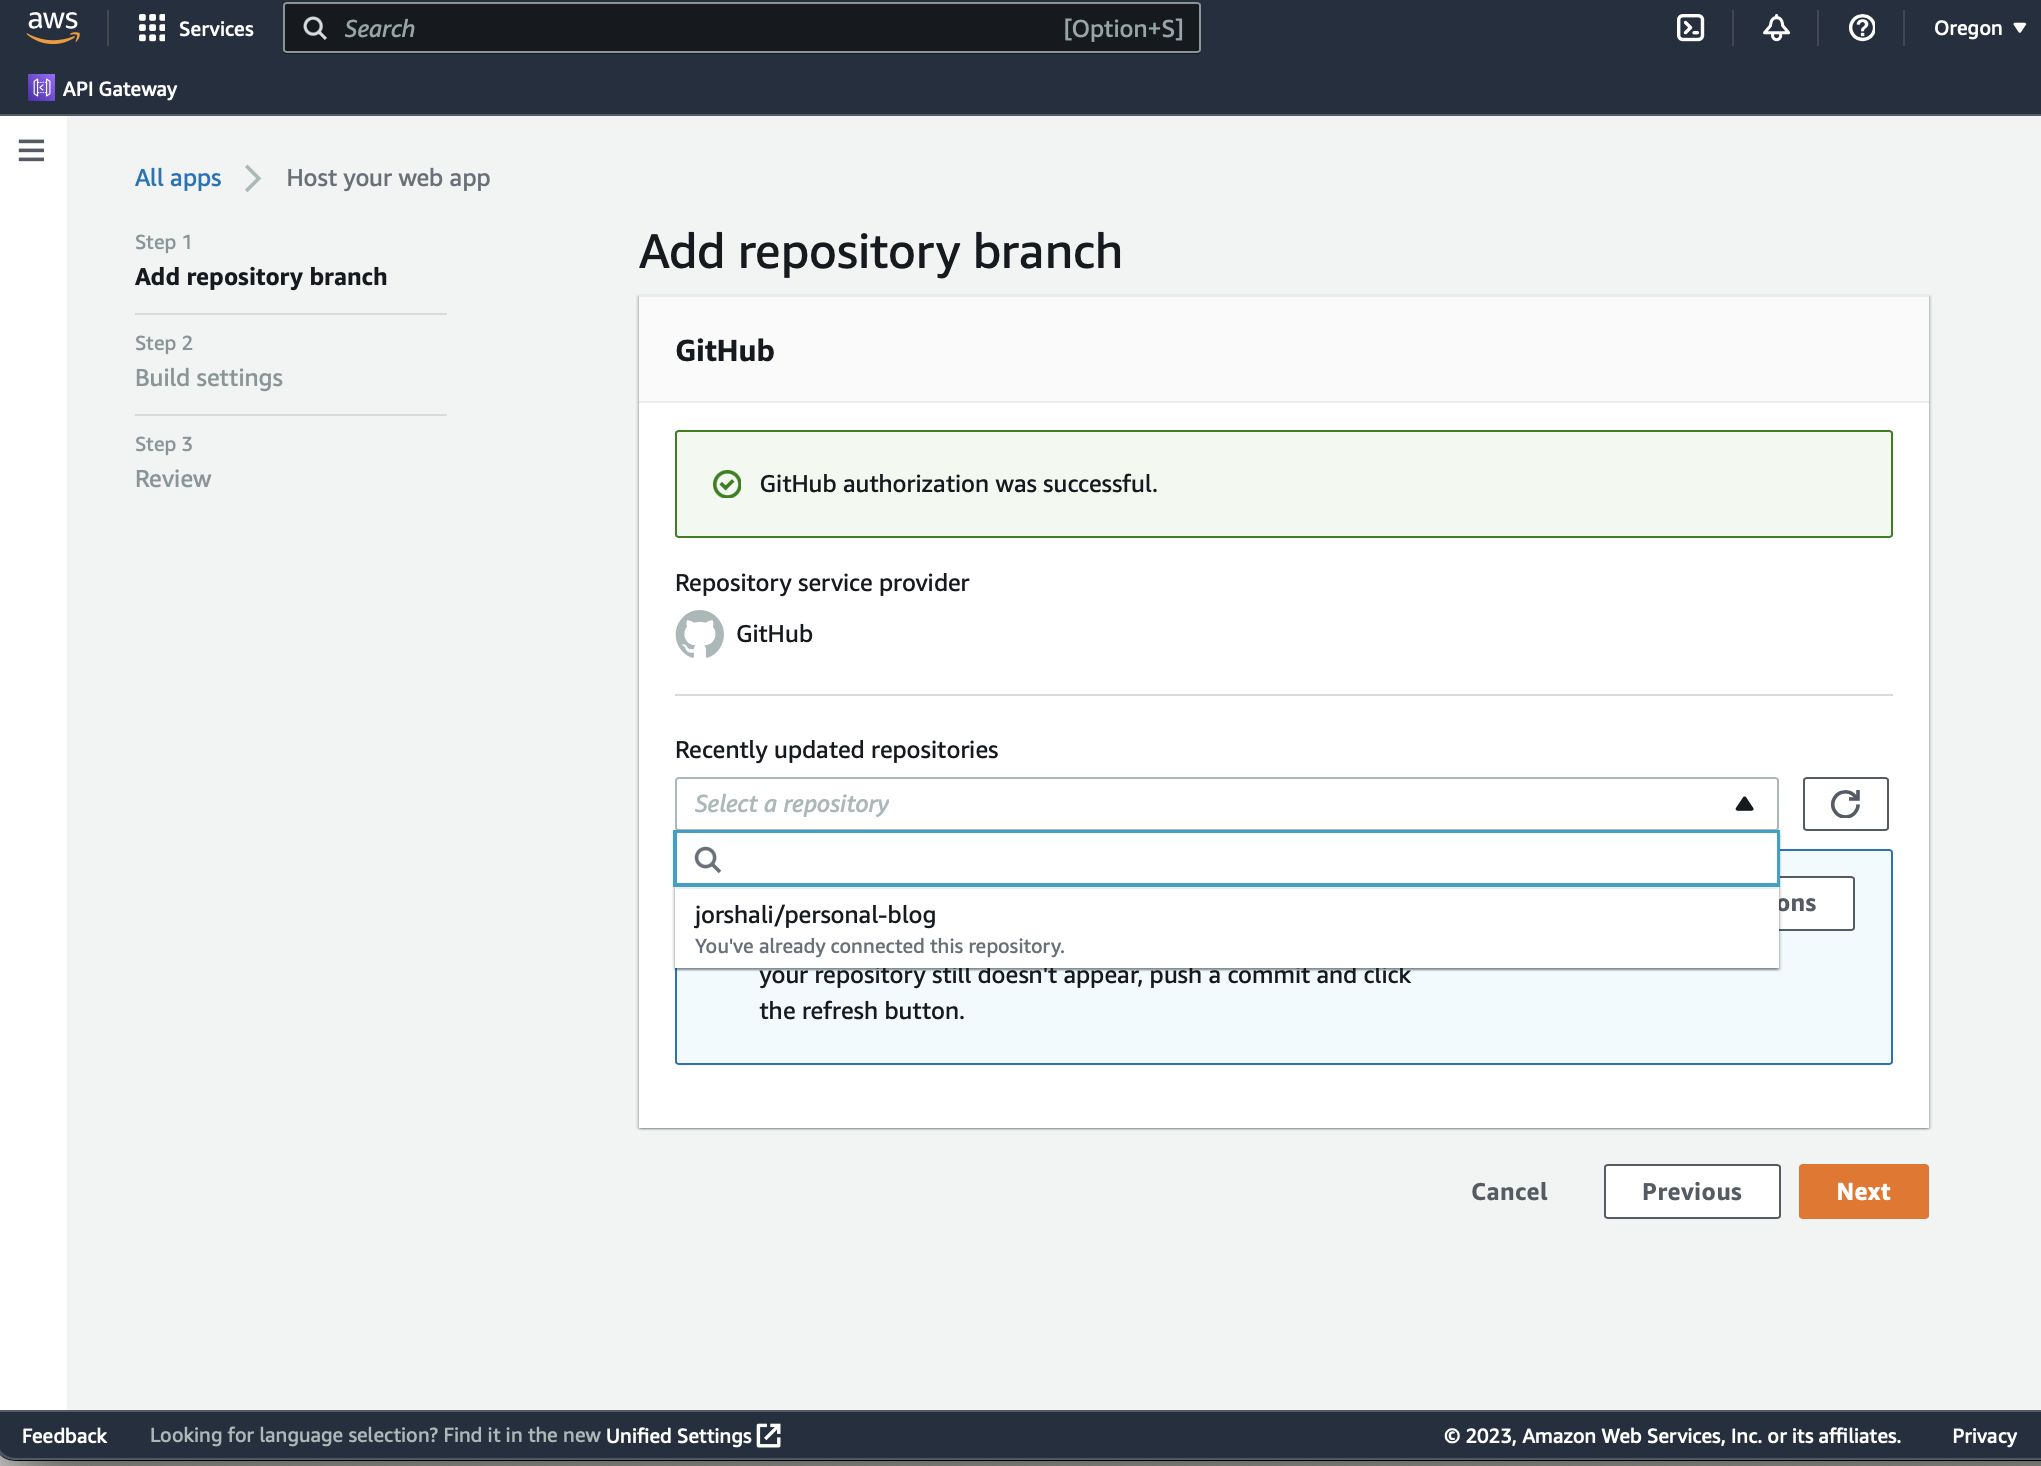The height and width of the screenshot is (1466, 2041).
Task: Expand the hamburger side navigation
Action: pos(32,150)
